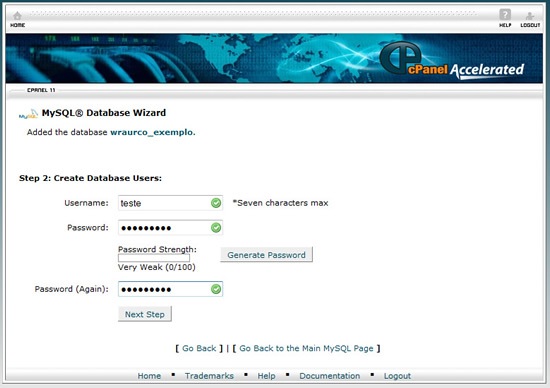550x388 pixels.
Task: Click the password strength meter bar
Action: click(x=154, y=258)
